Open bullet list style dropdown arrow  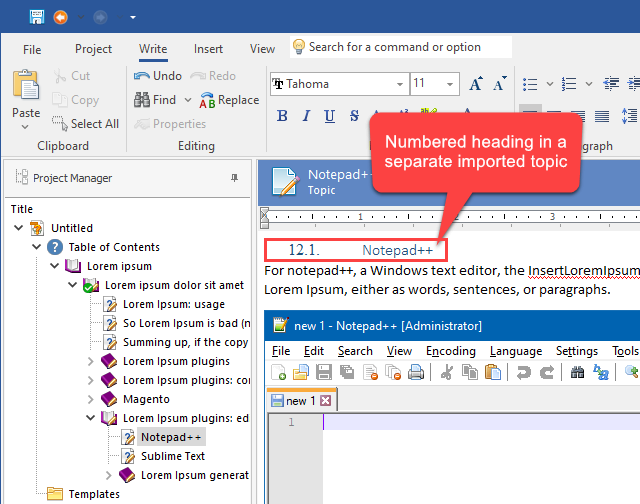550,84
